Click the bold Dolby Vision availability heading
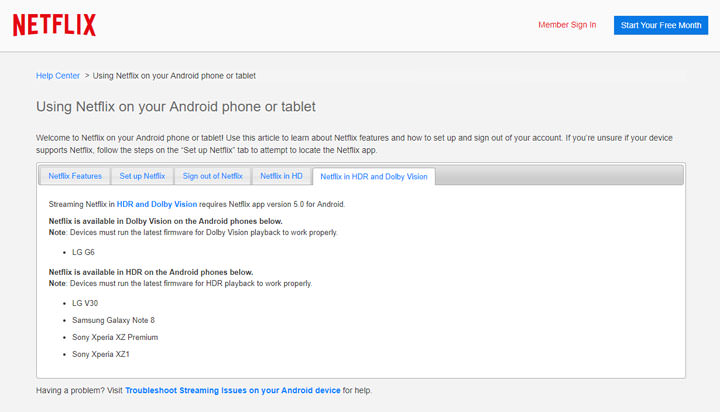The height and width of the screenshot is (412, 720). pos(165,221)
